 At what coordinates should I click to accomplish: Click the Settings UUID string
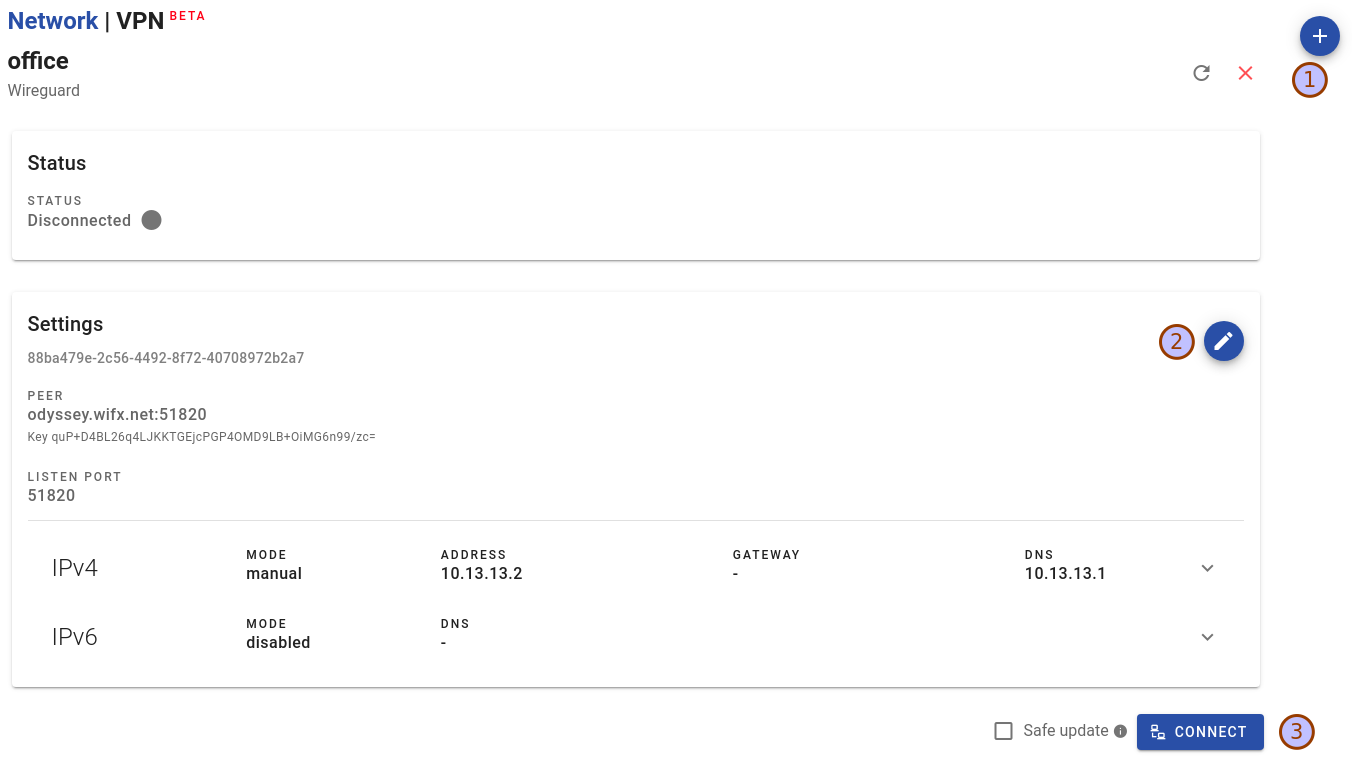(166, 358)
